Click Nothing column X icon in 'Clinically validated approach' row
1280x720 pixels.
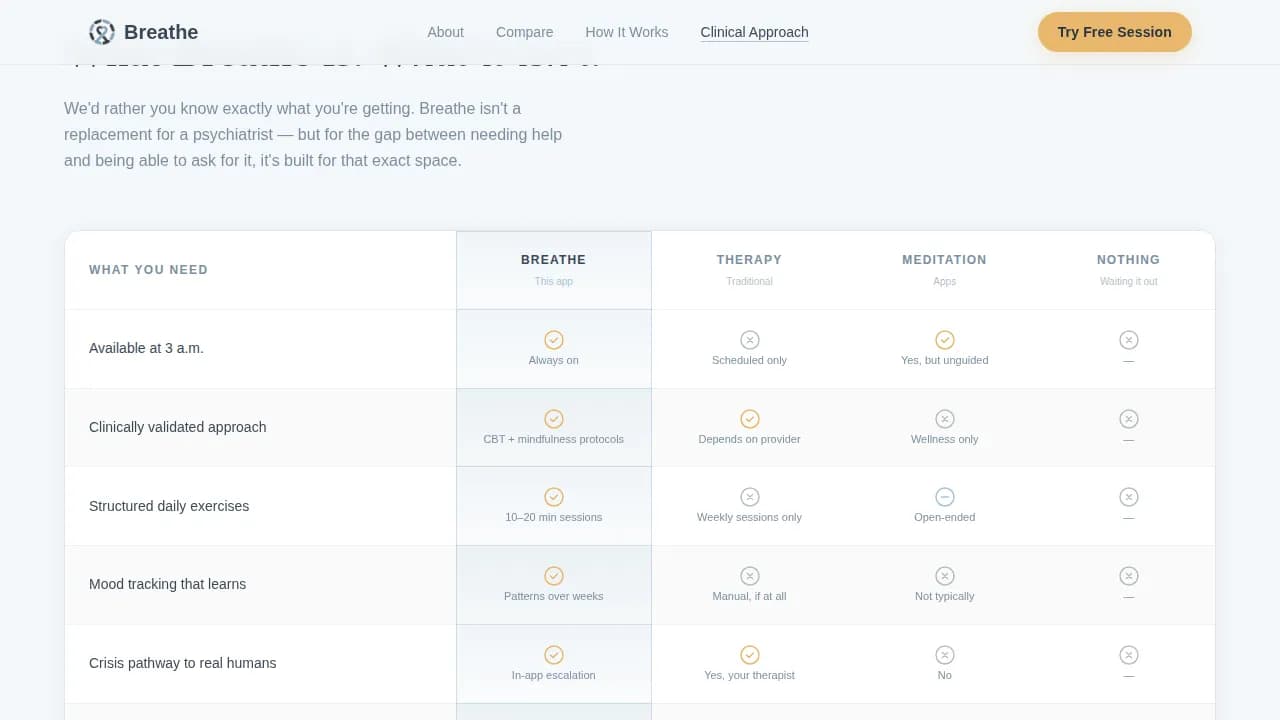click(1129, 419)
